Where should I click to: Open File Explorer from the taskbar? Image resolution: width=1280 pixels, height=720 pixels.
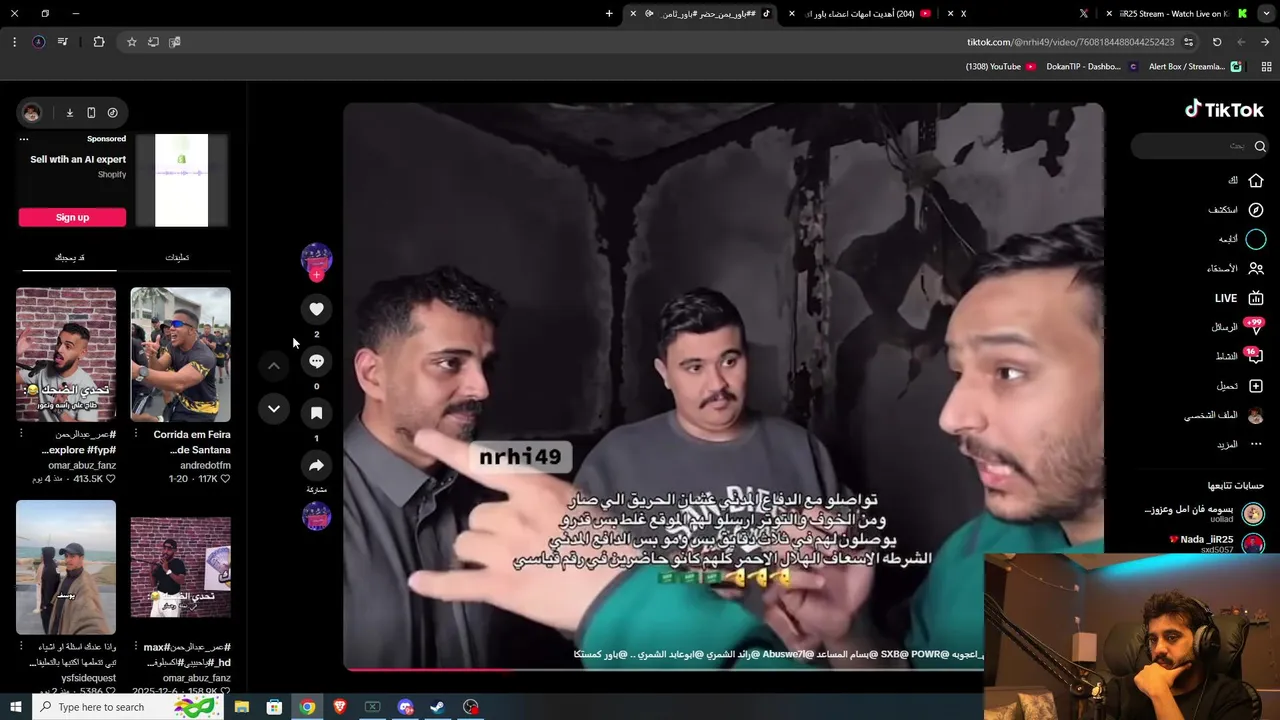tap(242, 707)
